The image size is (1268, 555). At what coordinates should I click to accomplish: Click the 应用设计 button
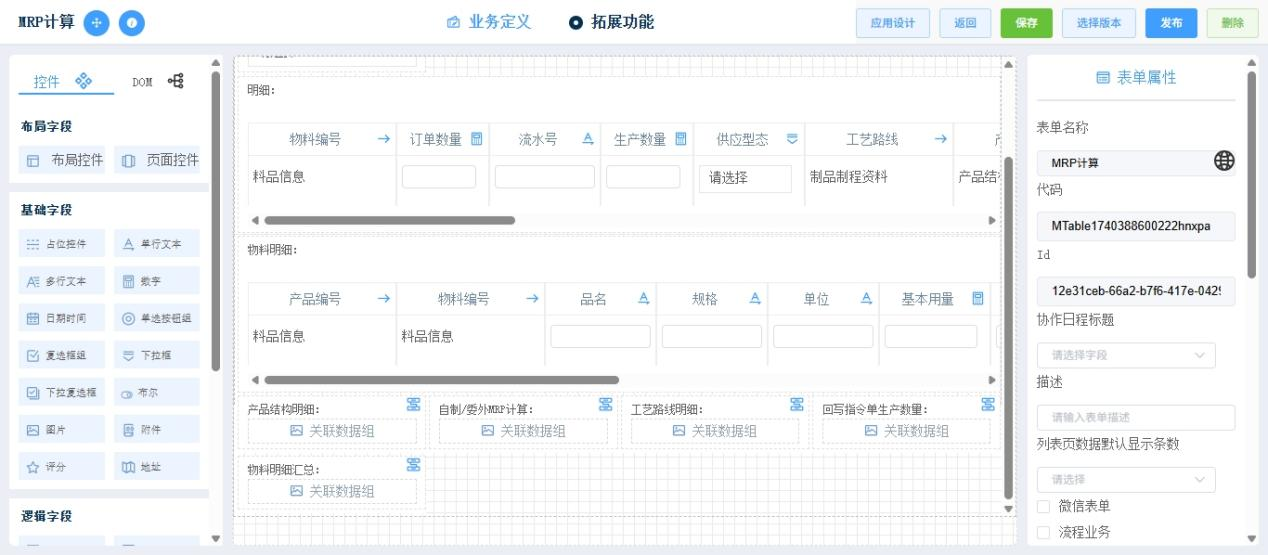(893, 23)
